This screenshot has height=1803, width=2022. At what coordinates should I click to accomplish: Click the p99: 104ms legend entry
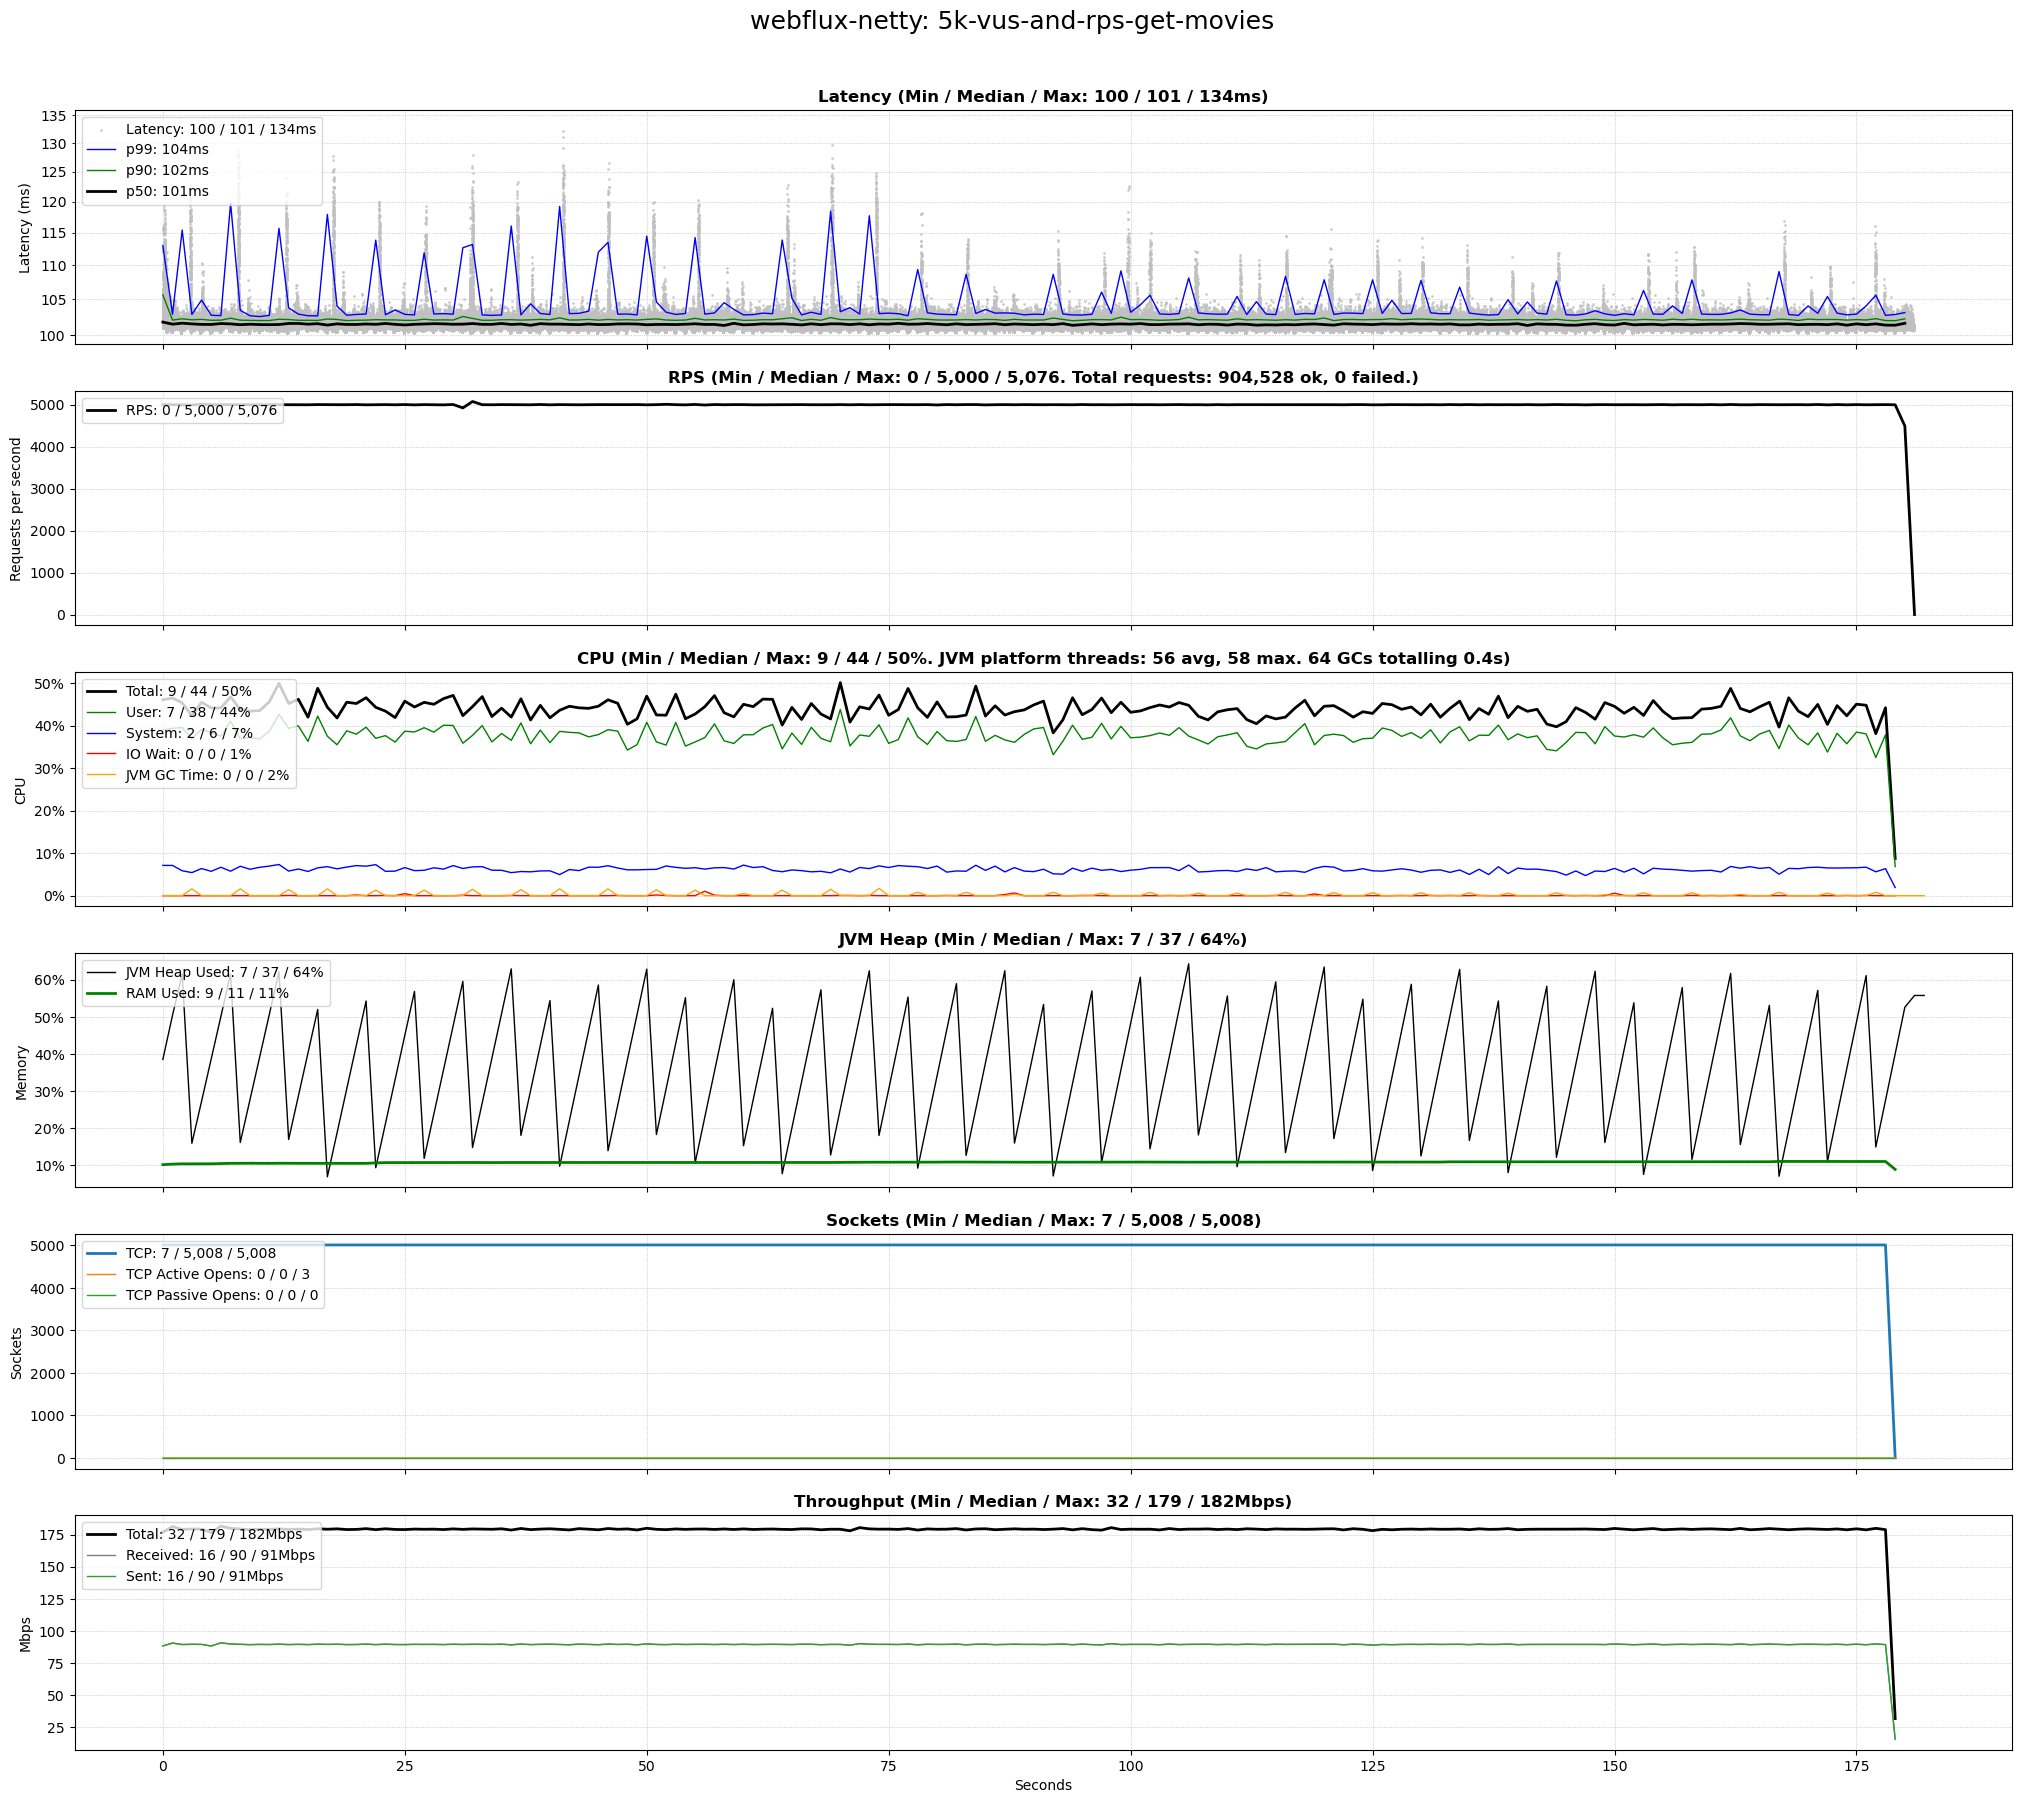(x=166, y=150)
